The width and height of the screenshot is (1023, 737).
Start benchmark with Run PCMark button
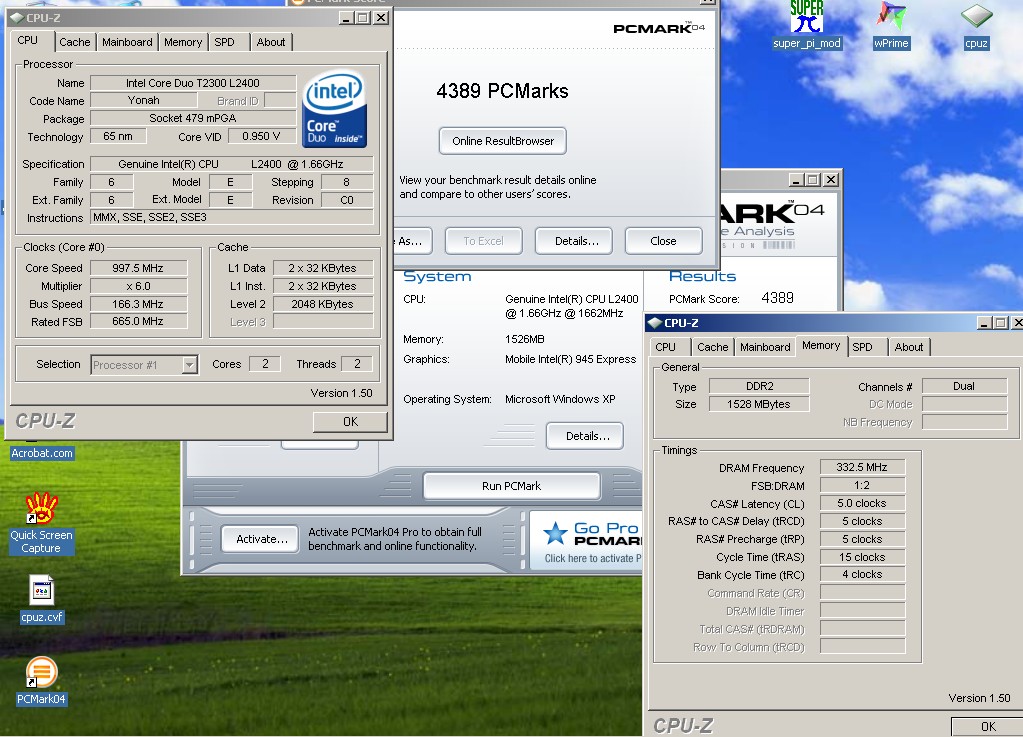[512, 486]
